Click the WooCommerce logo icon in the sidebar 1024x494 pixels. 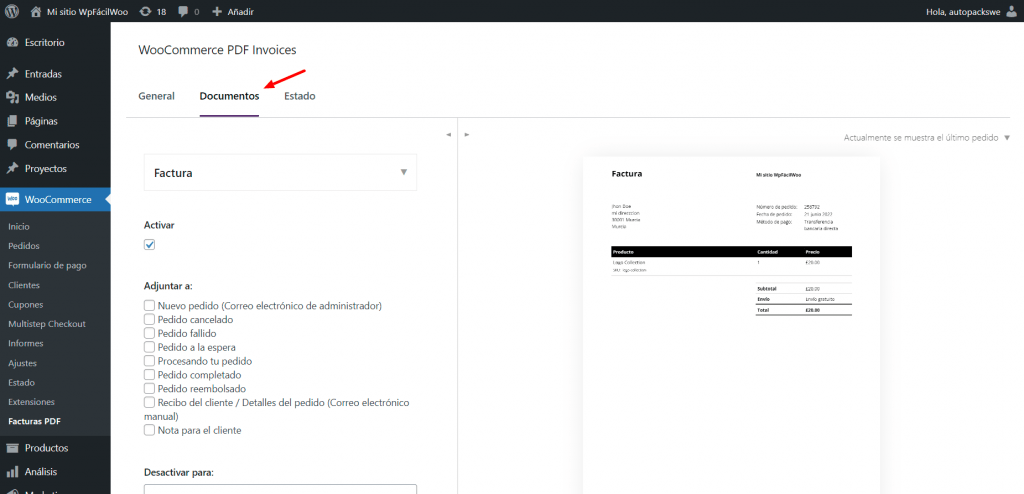pyautogui.click(x=12, y=199)
